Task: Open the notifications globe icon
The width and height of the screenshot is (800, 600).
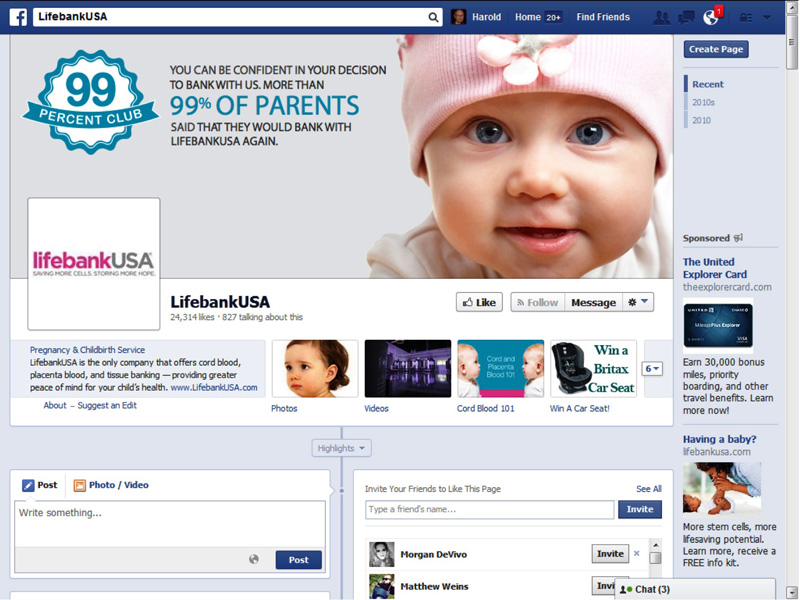Action: tap(711, 17)
